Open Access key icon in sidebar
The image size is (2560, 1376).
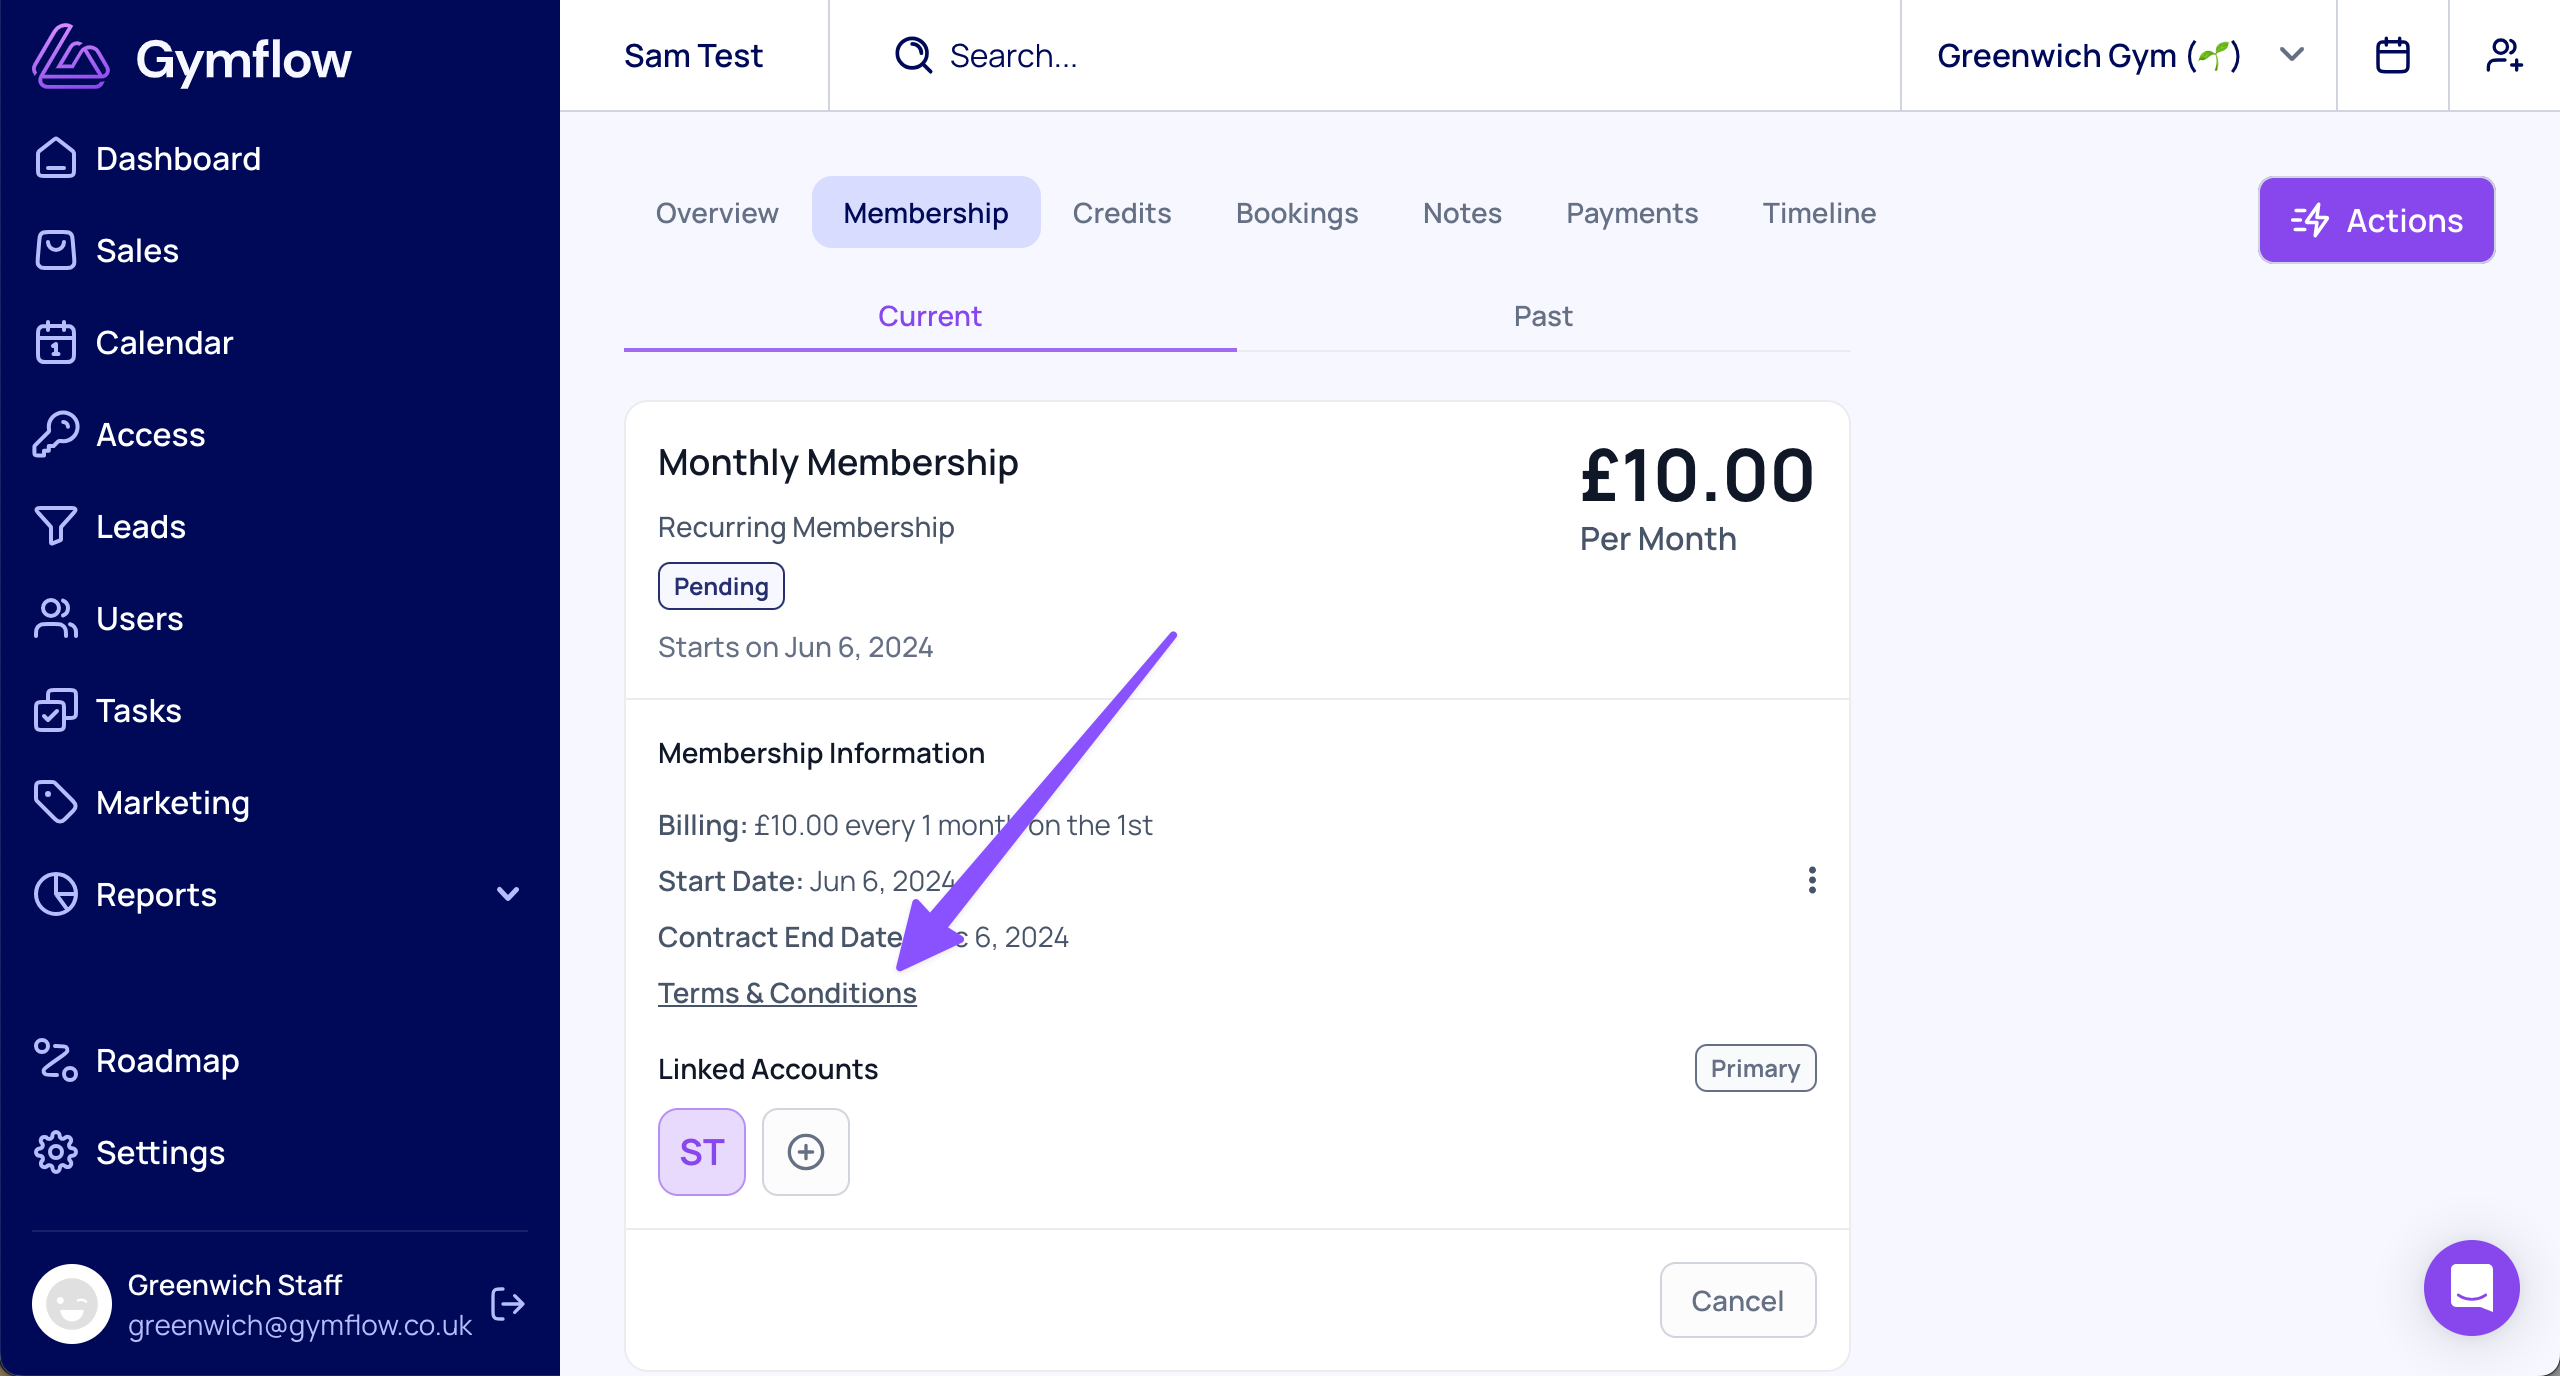pyautogui.click(x=56, y=435)
